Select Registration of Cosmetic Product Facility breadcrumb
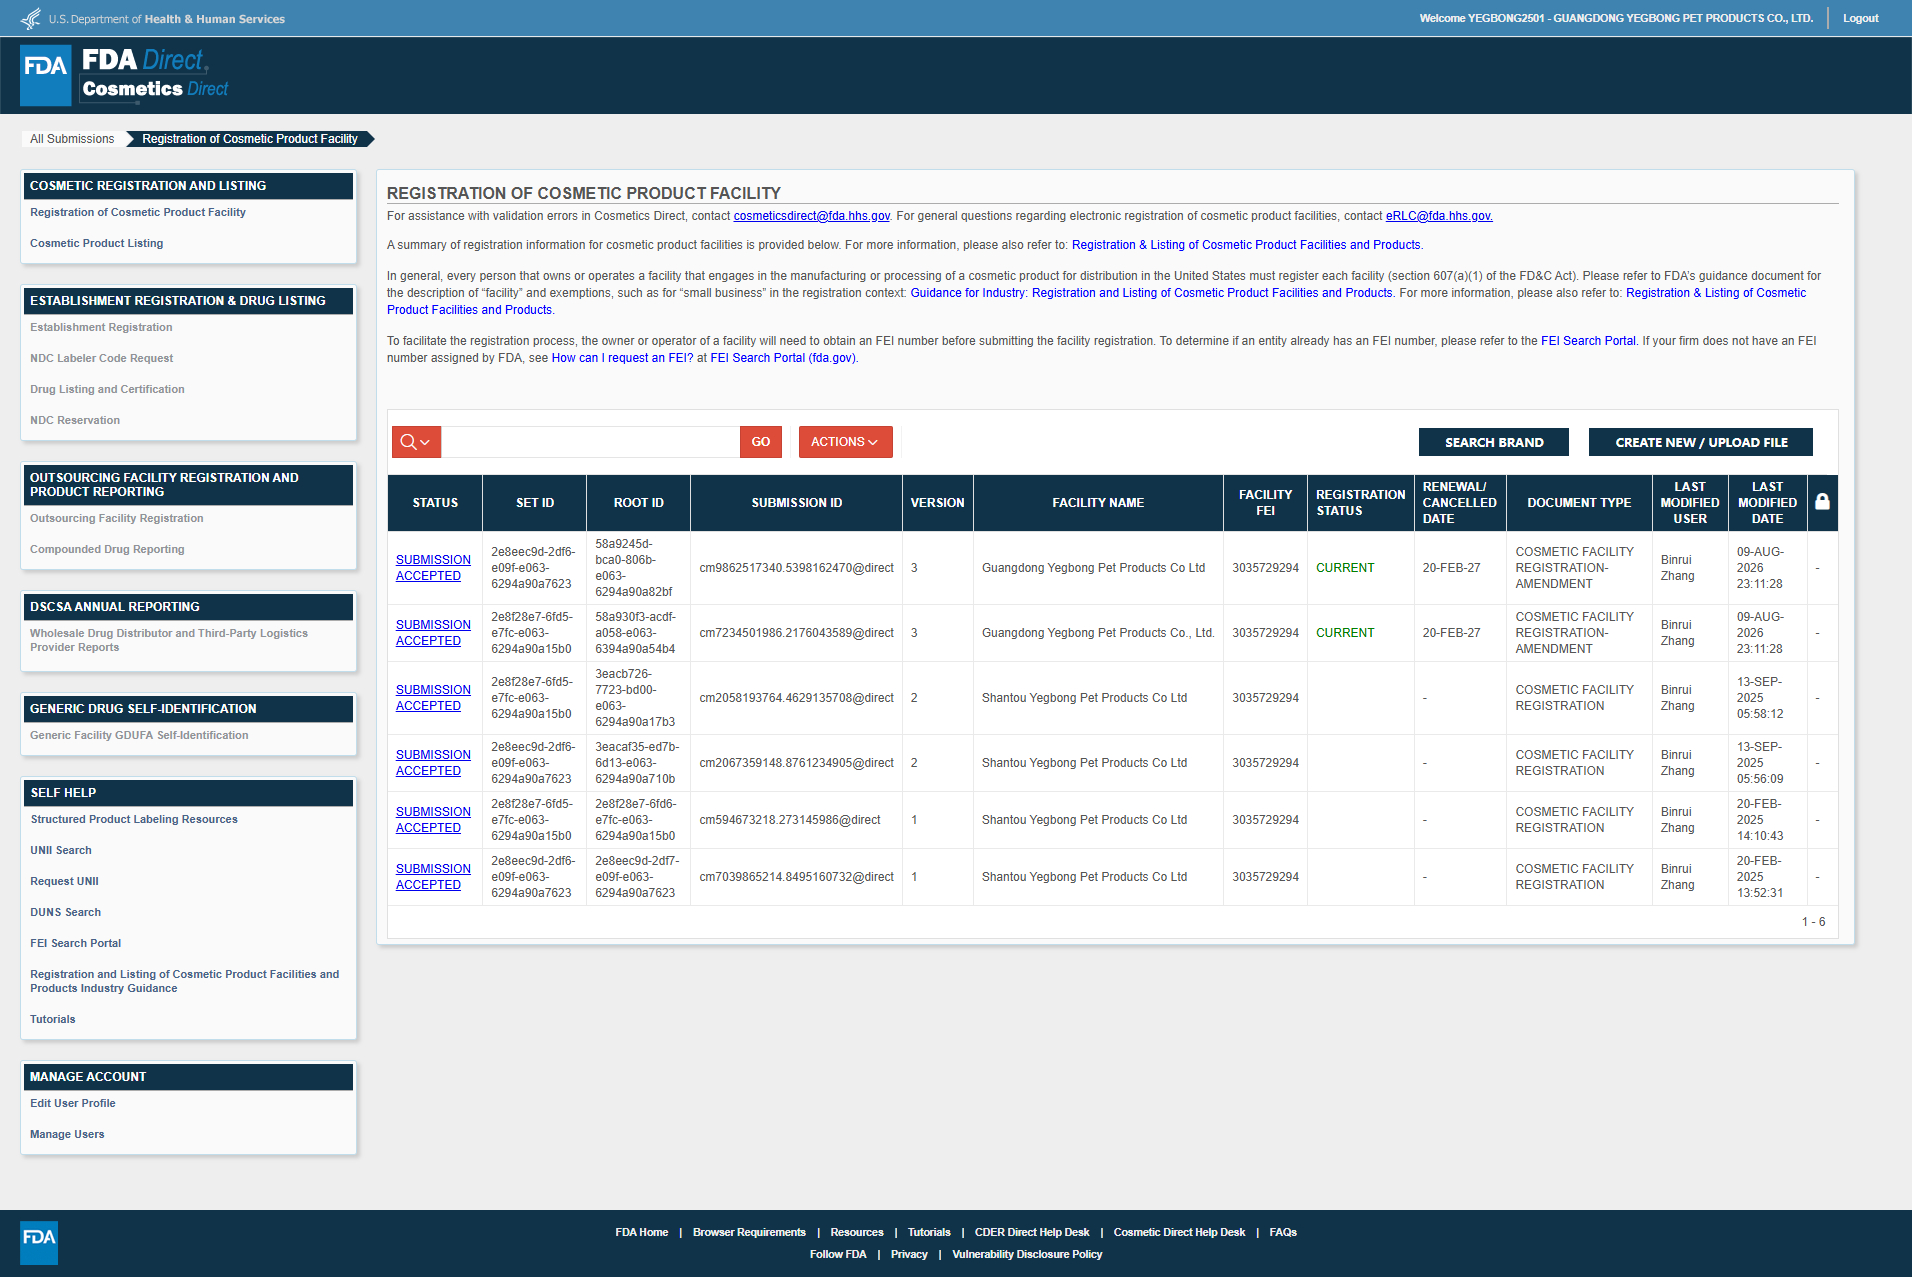This screenshot has height=1277, width=1912. click(250, 139)
